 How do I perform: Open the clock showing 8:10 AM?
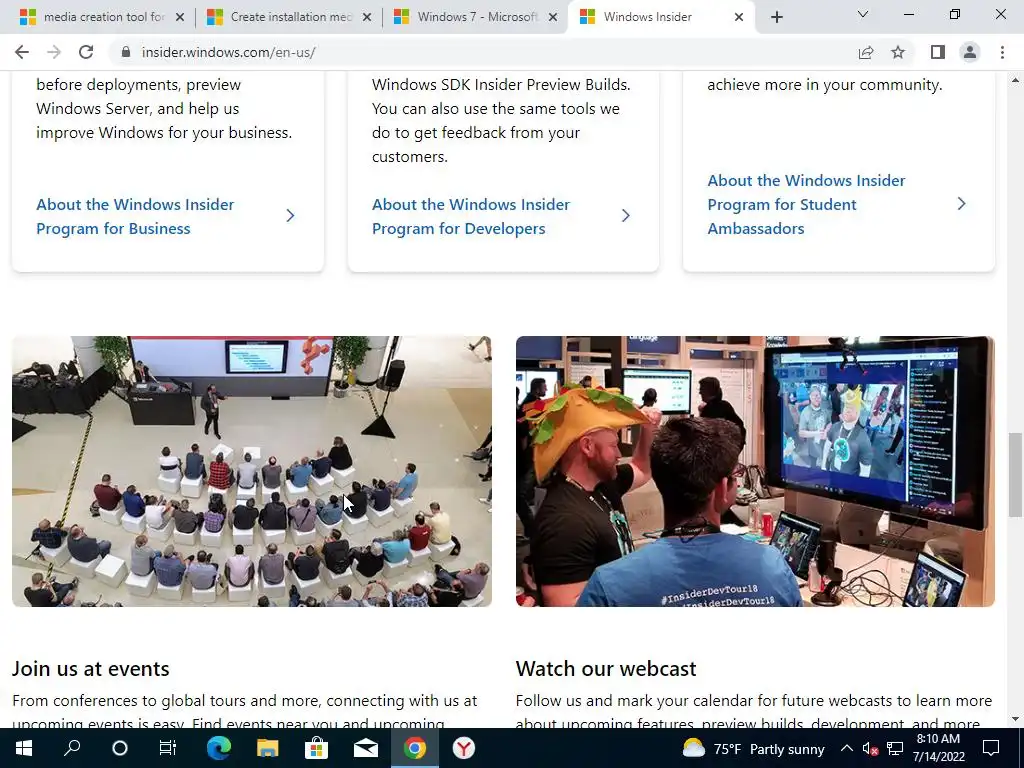[x=938, y=748]
